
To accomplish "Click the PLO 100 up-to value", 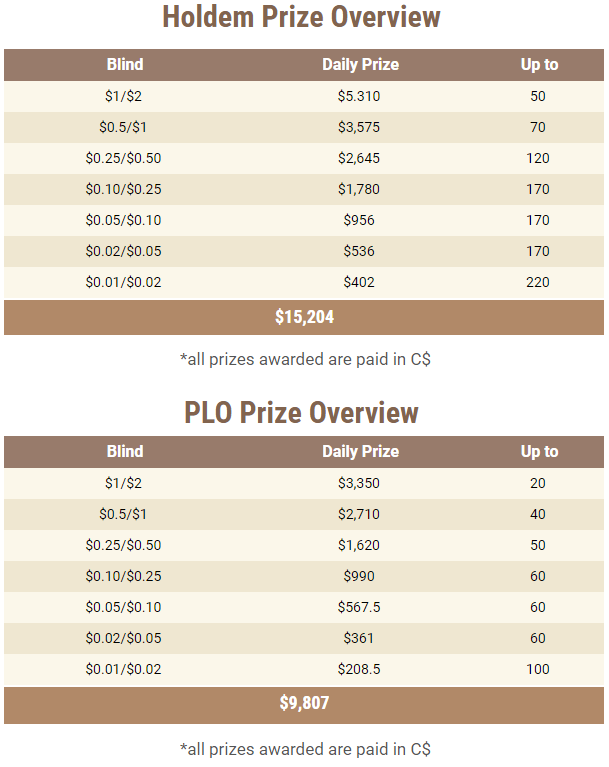I will click(538, 669).
